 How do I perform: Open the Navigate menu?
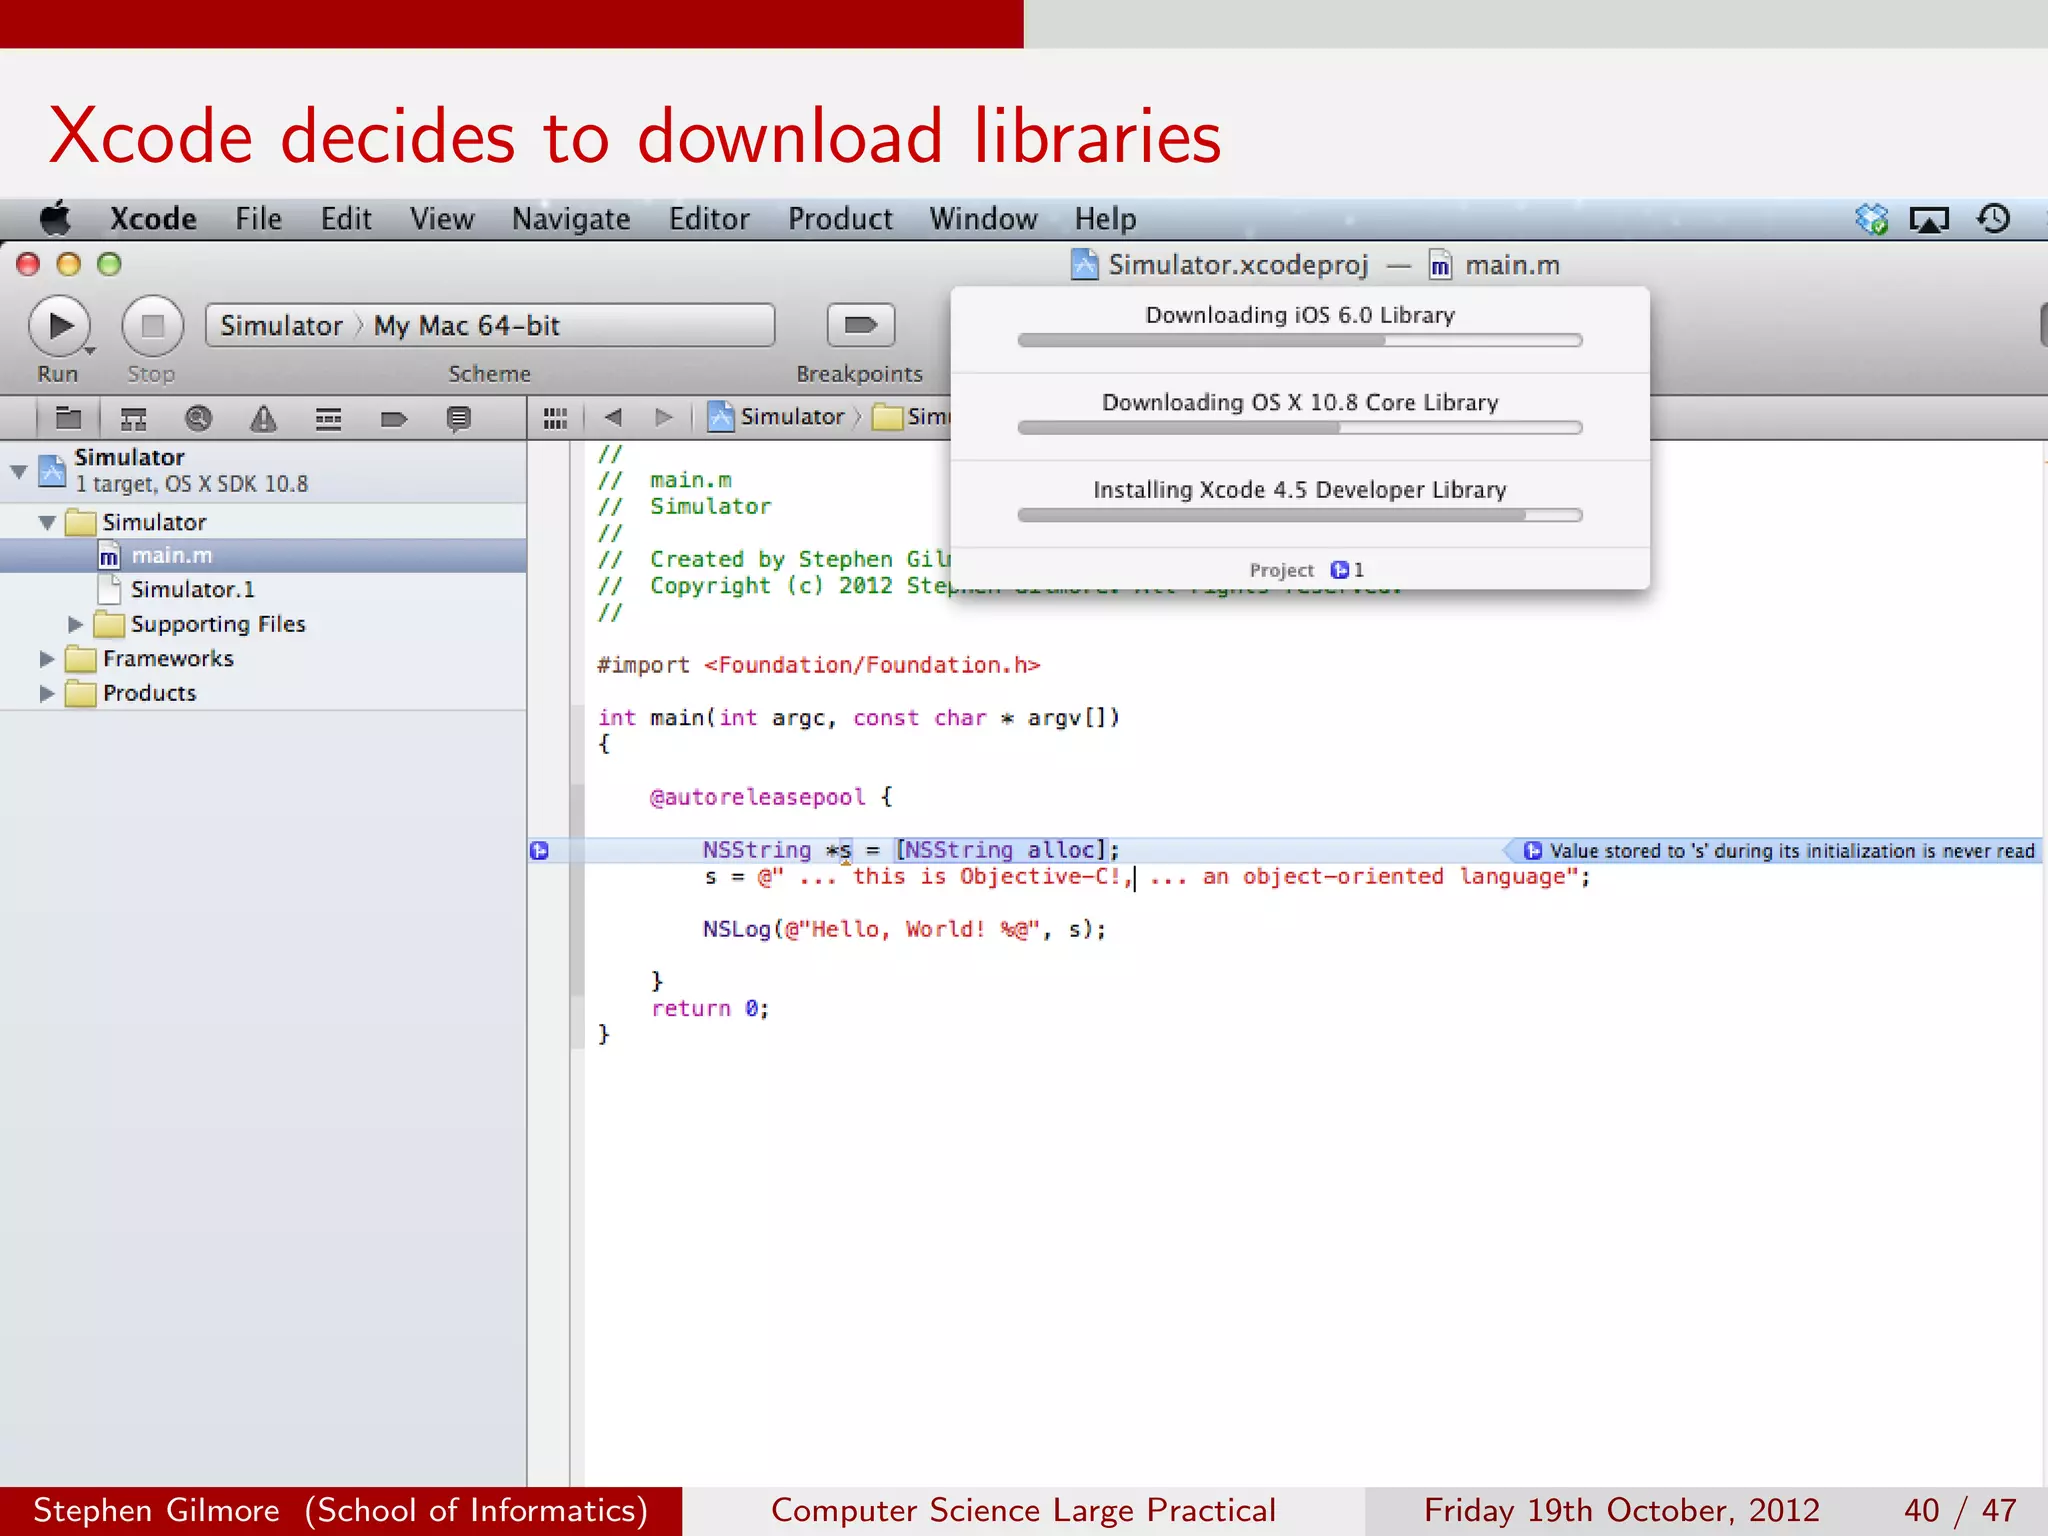(x=571, y=218)
